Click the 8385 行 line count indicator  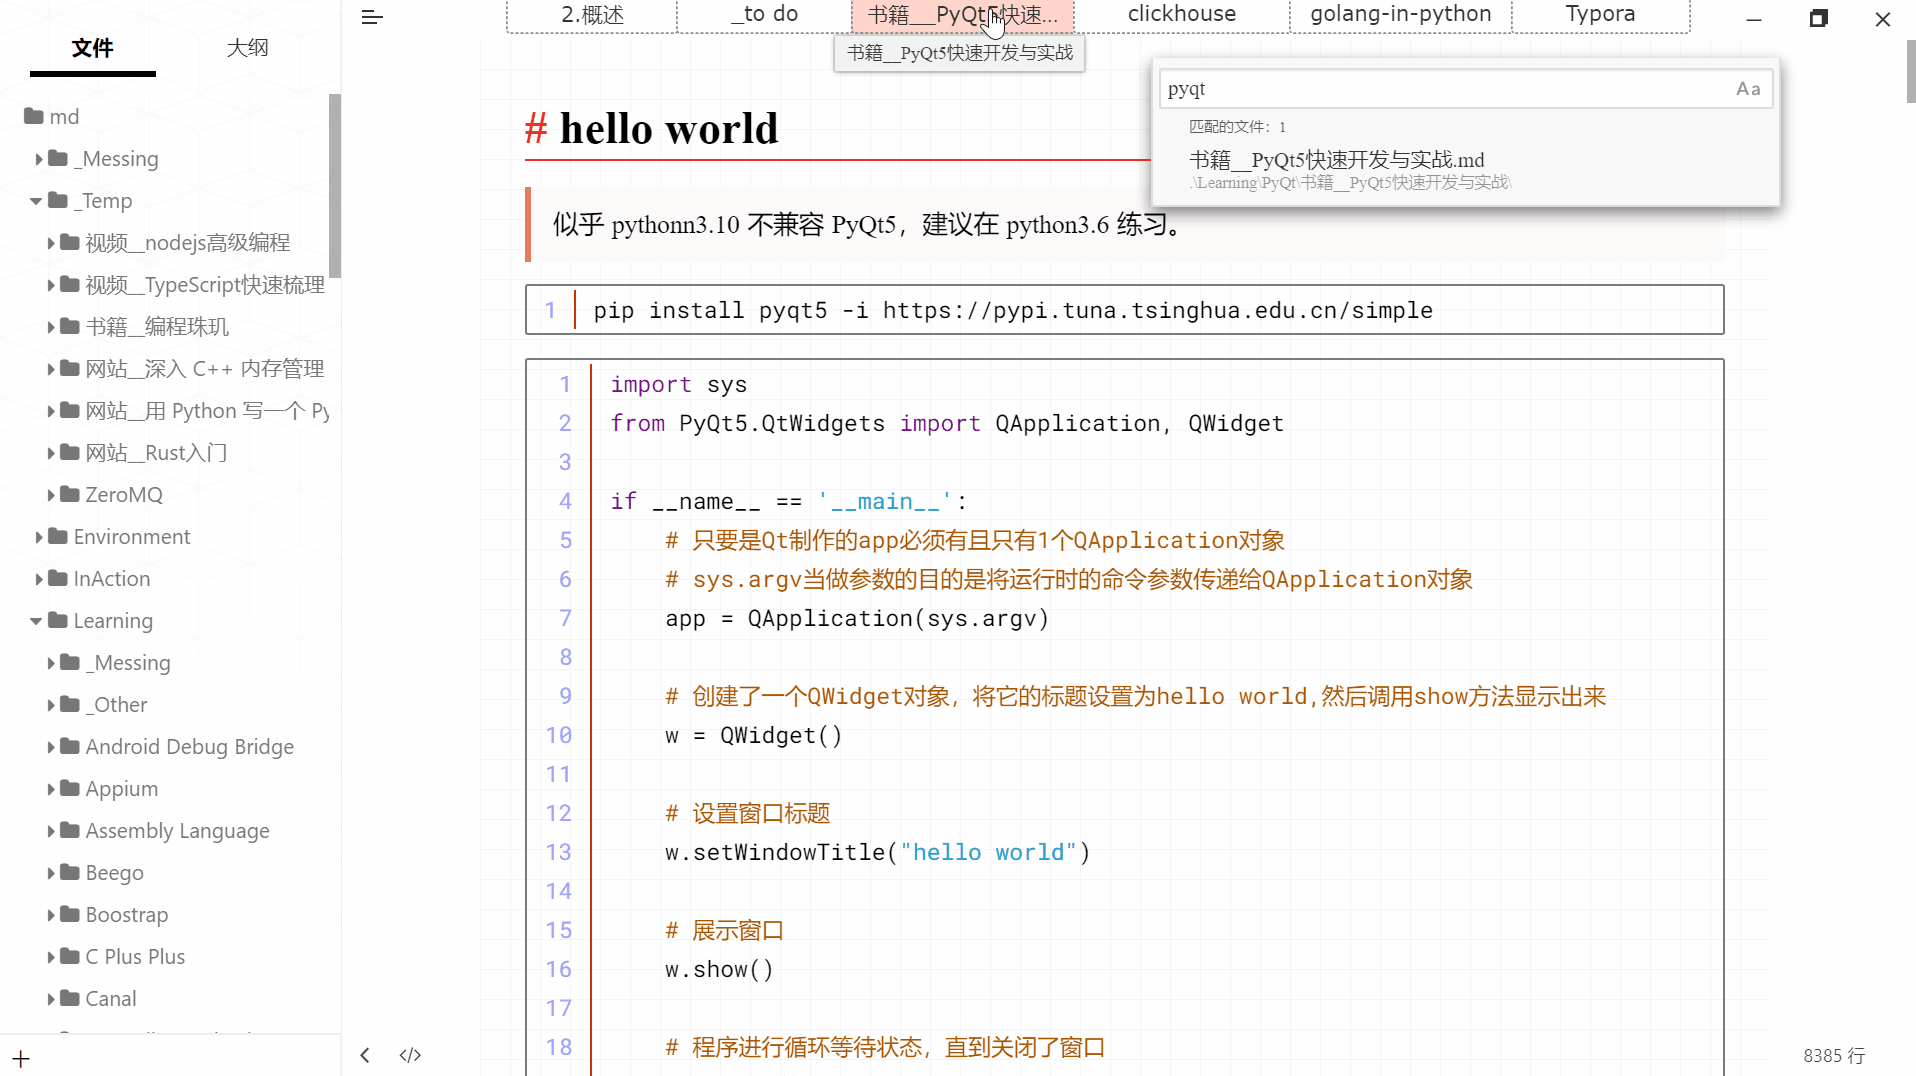(x=1834, y=1056)
